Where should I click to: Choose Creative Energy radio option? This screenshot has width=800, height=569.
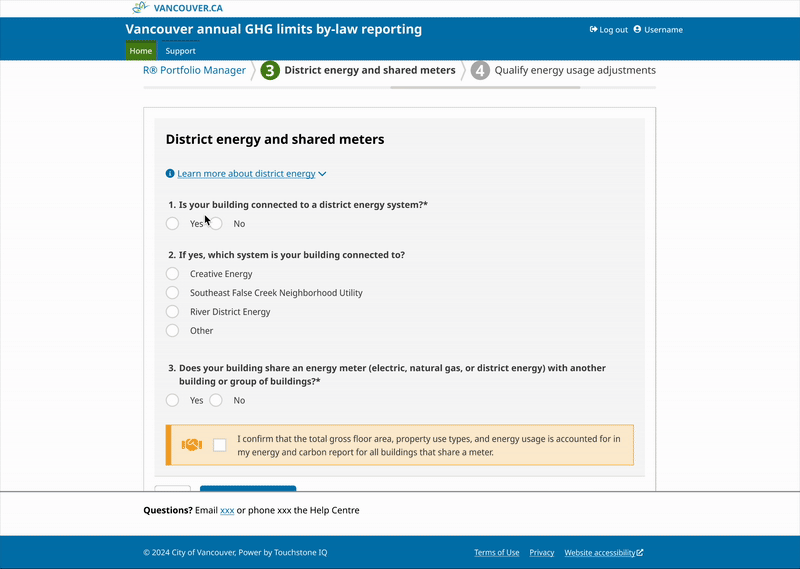tap(172, 274)
